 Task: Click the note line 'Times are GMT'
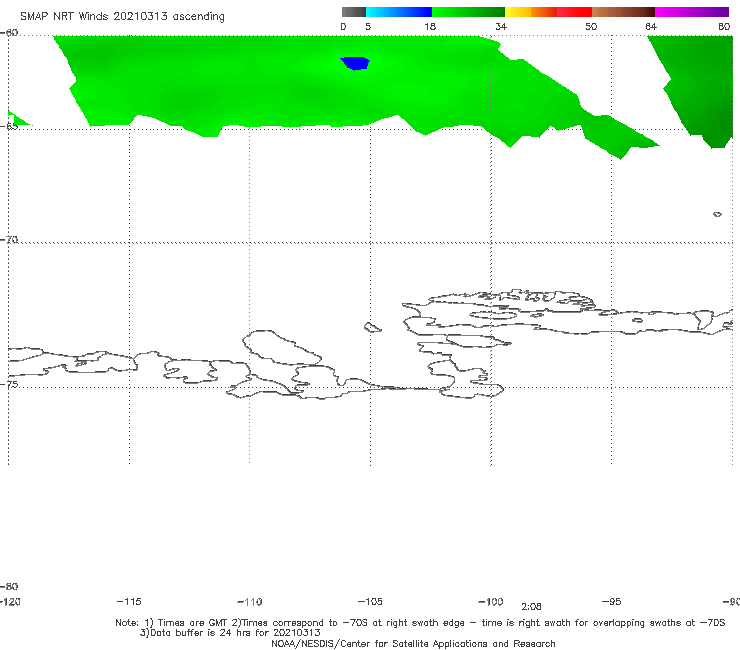click(193, 623)
